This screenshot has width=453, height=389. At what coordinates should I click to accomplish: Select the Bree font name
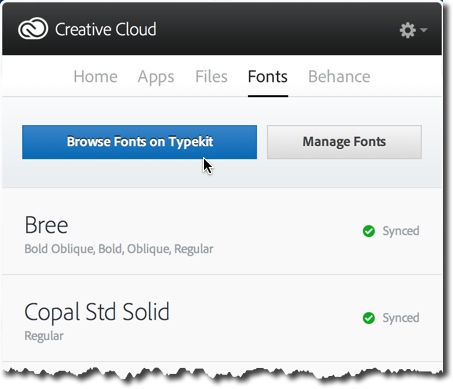(46, 225)
